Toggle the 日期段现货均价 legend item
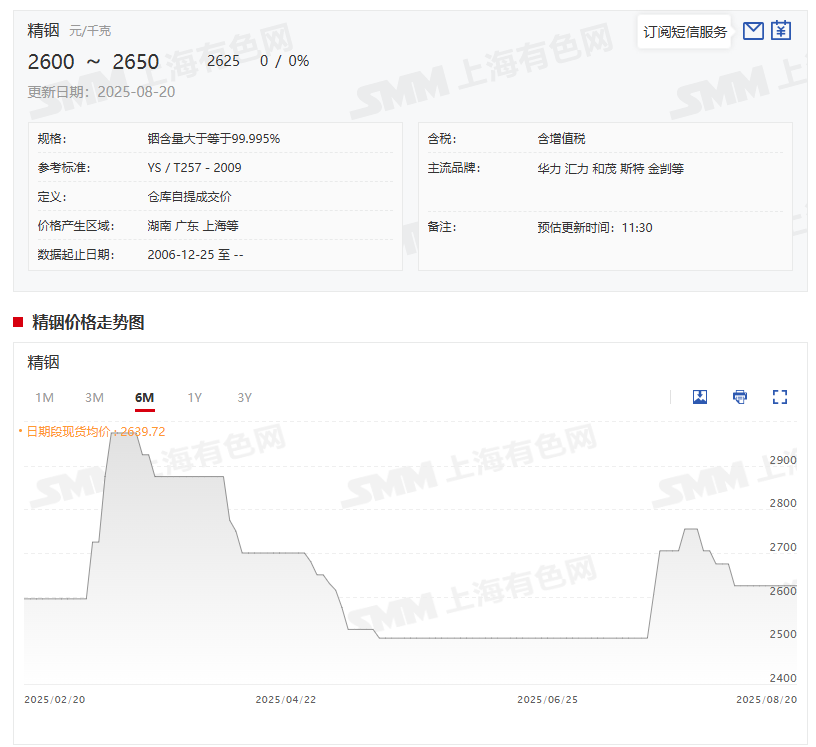 pos(92,432)
